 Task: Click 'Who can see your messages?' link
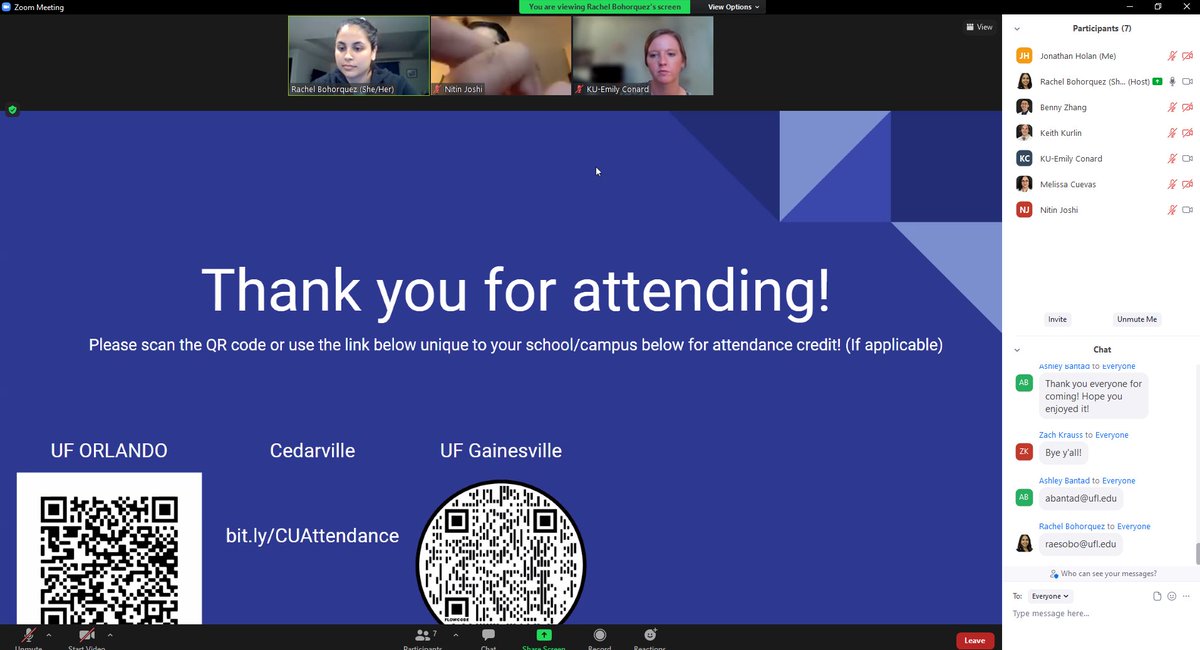1109,574
